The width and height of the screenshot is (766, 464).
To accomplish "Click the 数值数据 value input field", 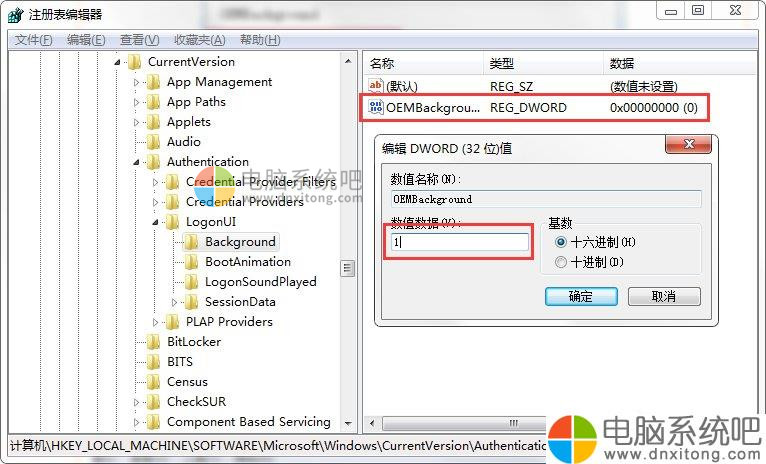I will pos(459,242).
